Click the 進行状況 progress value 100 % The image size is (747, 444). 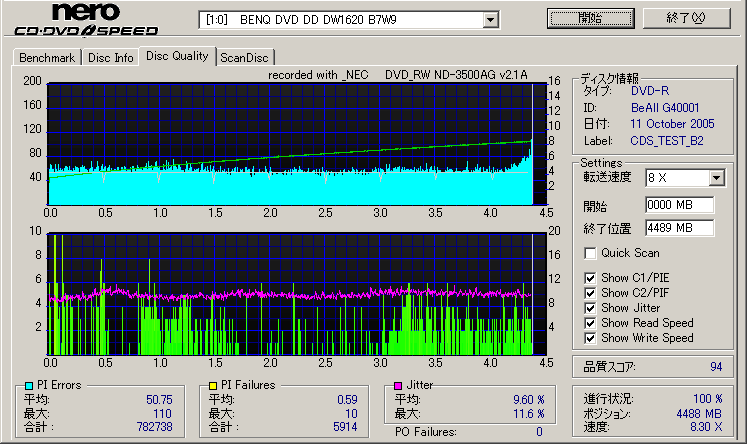coord(707,398)
